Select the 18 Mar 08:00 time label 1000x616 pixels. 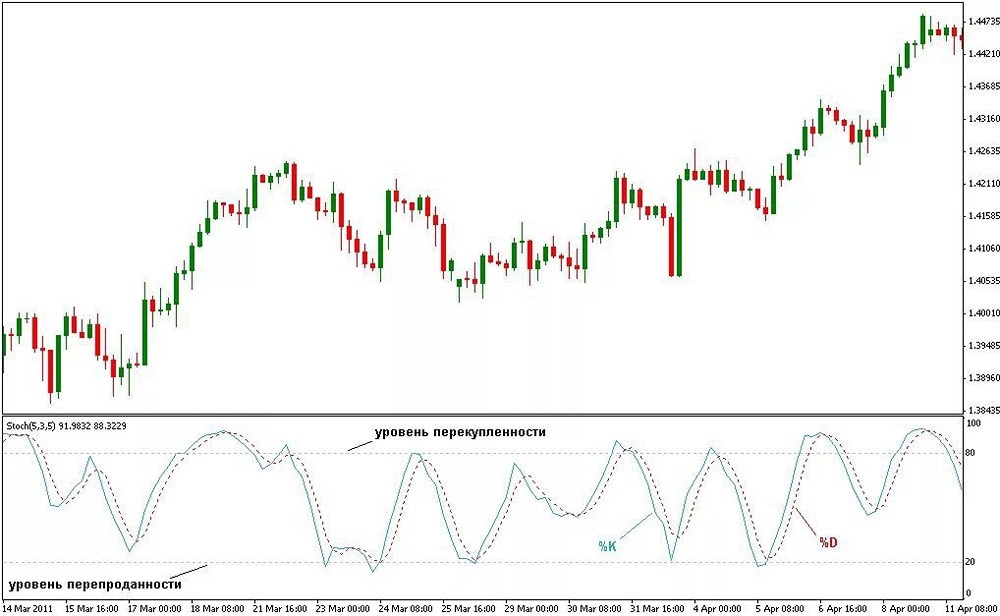tap(217, 609)
